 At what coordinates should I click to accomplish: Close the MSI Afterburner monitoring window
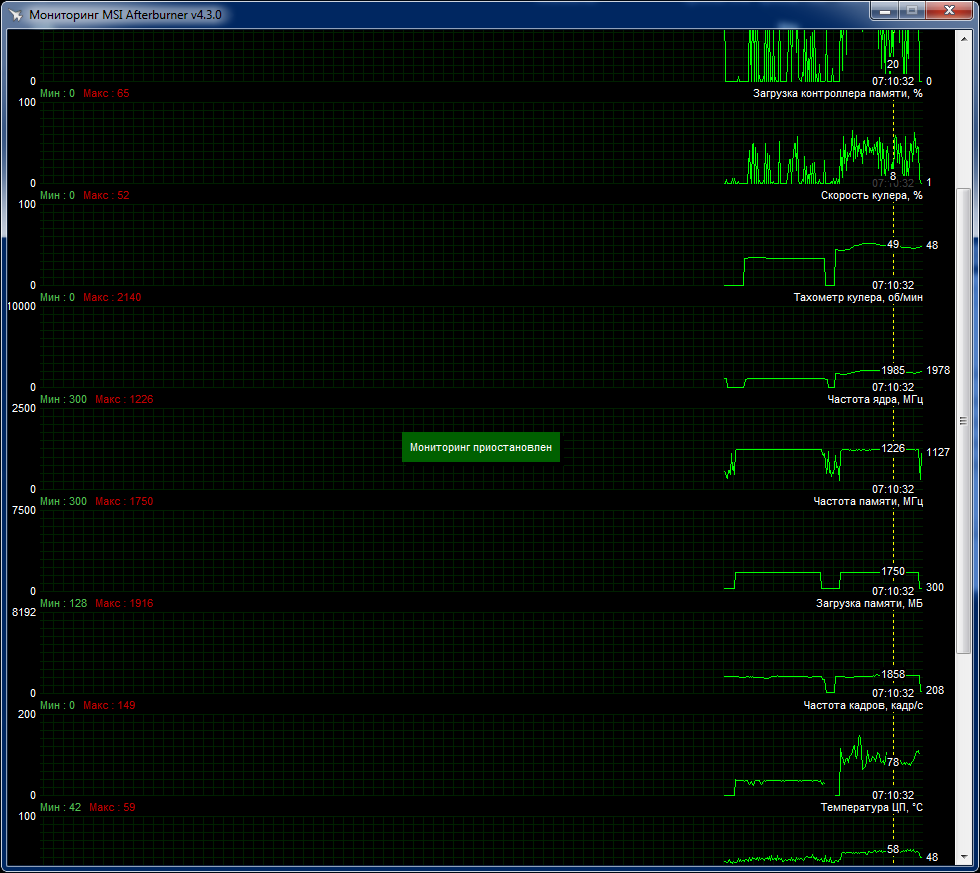pos(946,10)
